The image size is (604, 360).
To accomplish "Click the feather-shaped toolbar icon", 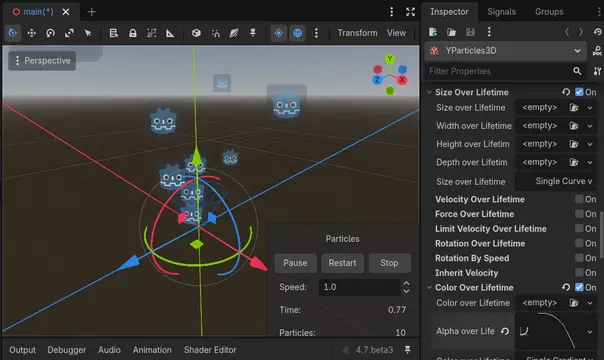I will 234,33.
